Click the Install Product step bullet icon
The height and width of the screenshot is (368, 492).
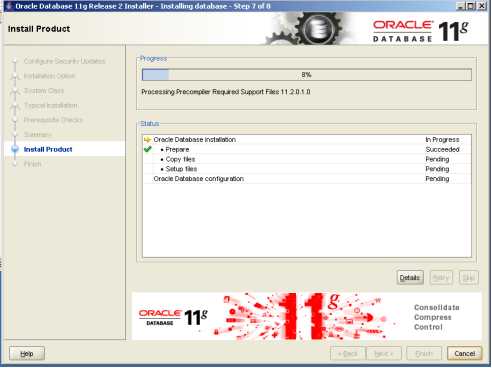point(15,149)
